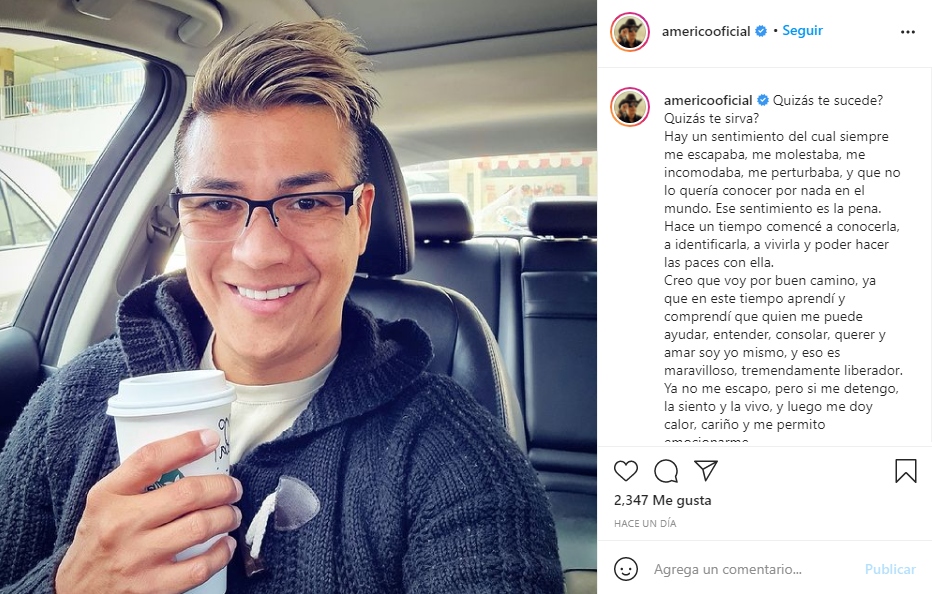Viewport: 932px width, 594px height.
Task: Open the americooficial username in the header
Action: 706,32
